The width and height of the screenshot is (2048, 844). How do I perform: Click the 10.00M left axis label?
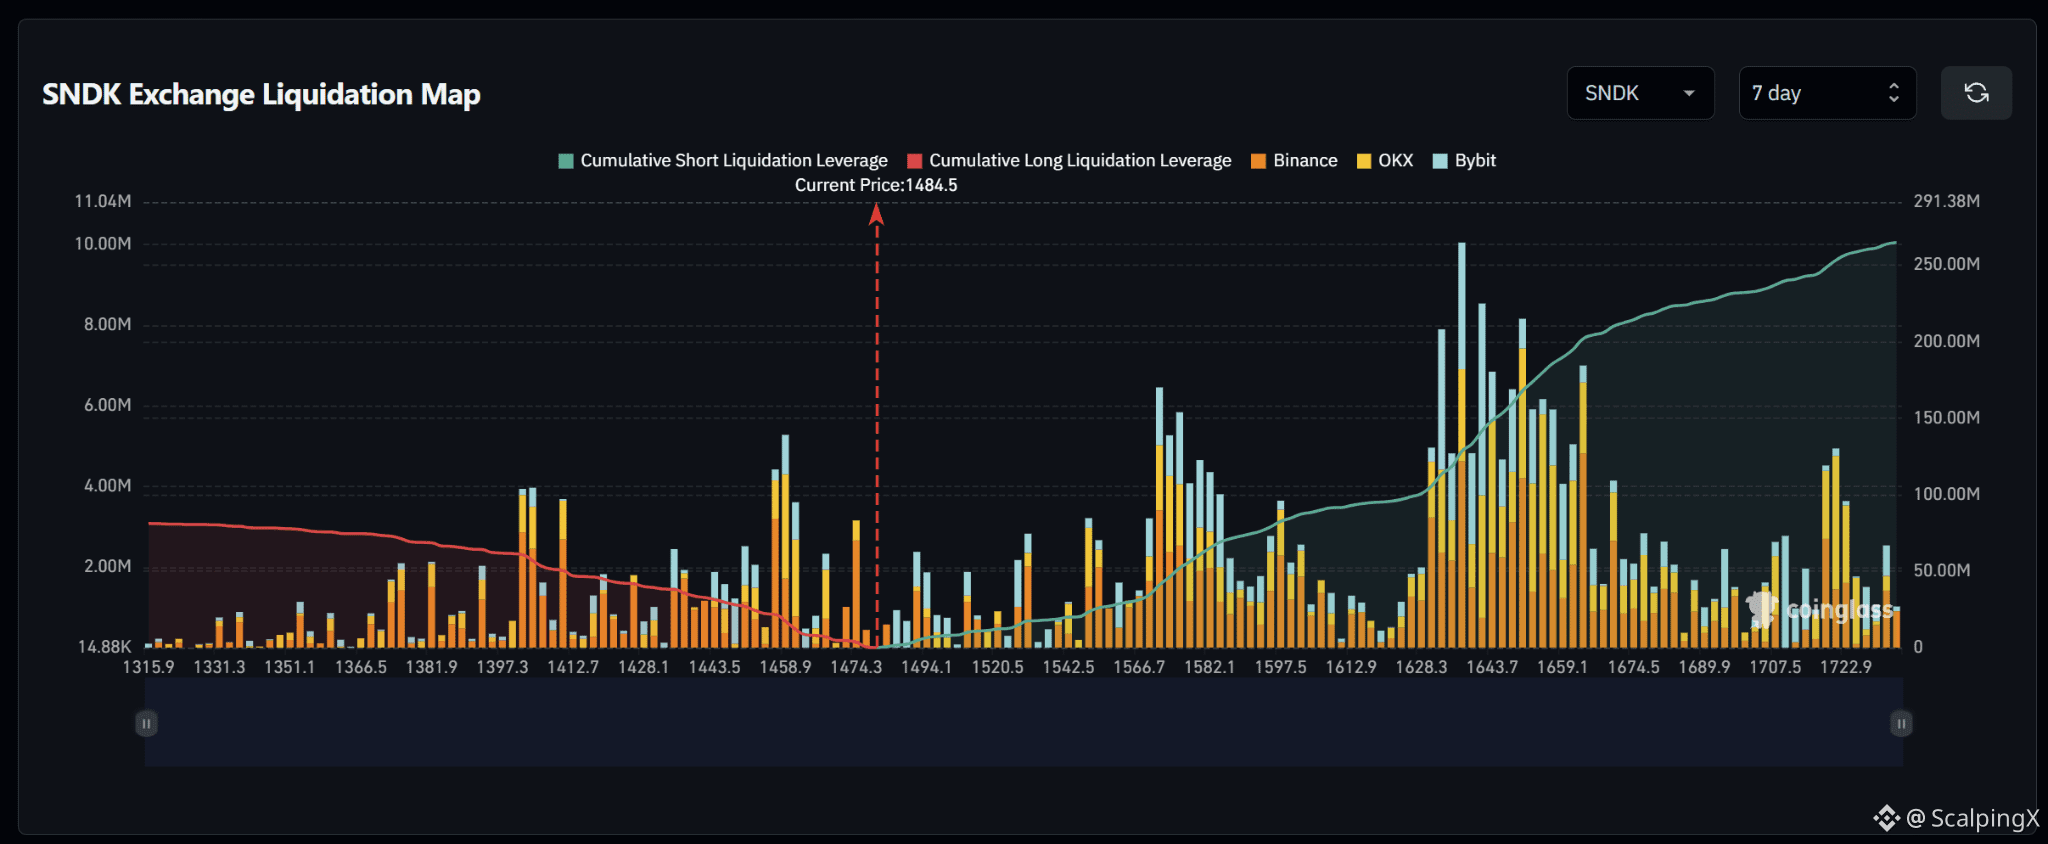pyautogui.click(x=103, y=244)
